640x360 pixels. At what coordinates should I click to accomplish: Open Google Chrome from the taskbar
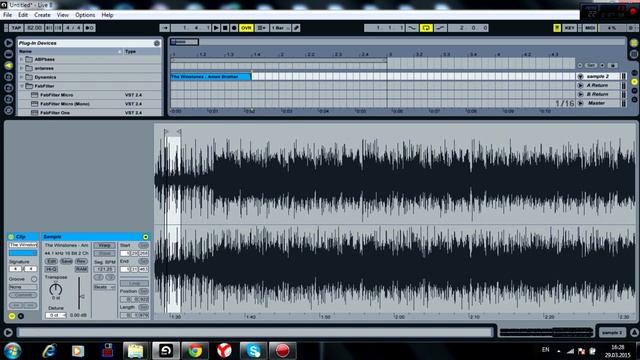[x=195, y=351]
